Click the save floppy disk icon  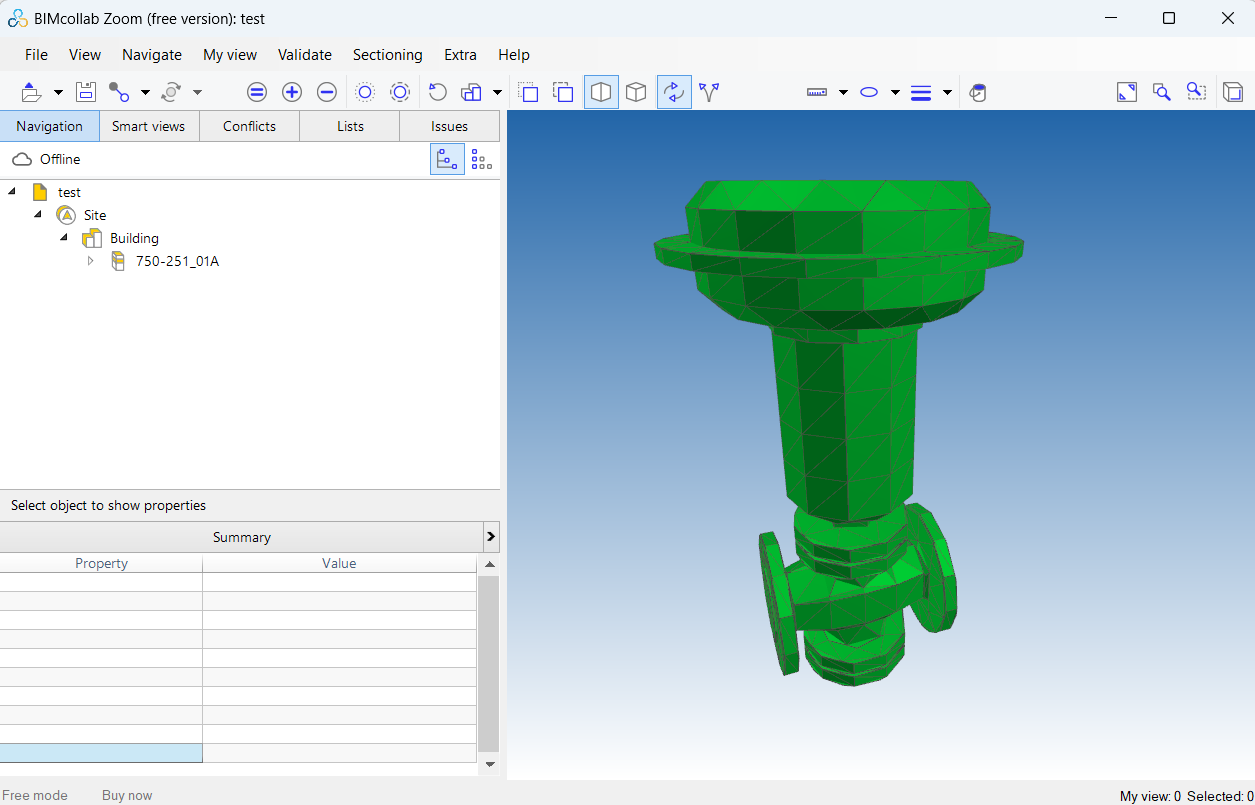(x=86, y=92)
